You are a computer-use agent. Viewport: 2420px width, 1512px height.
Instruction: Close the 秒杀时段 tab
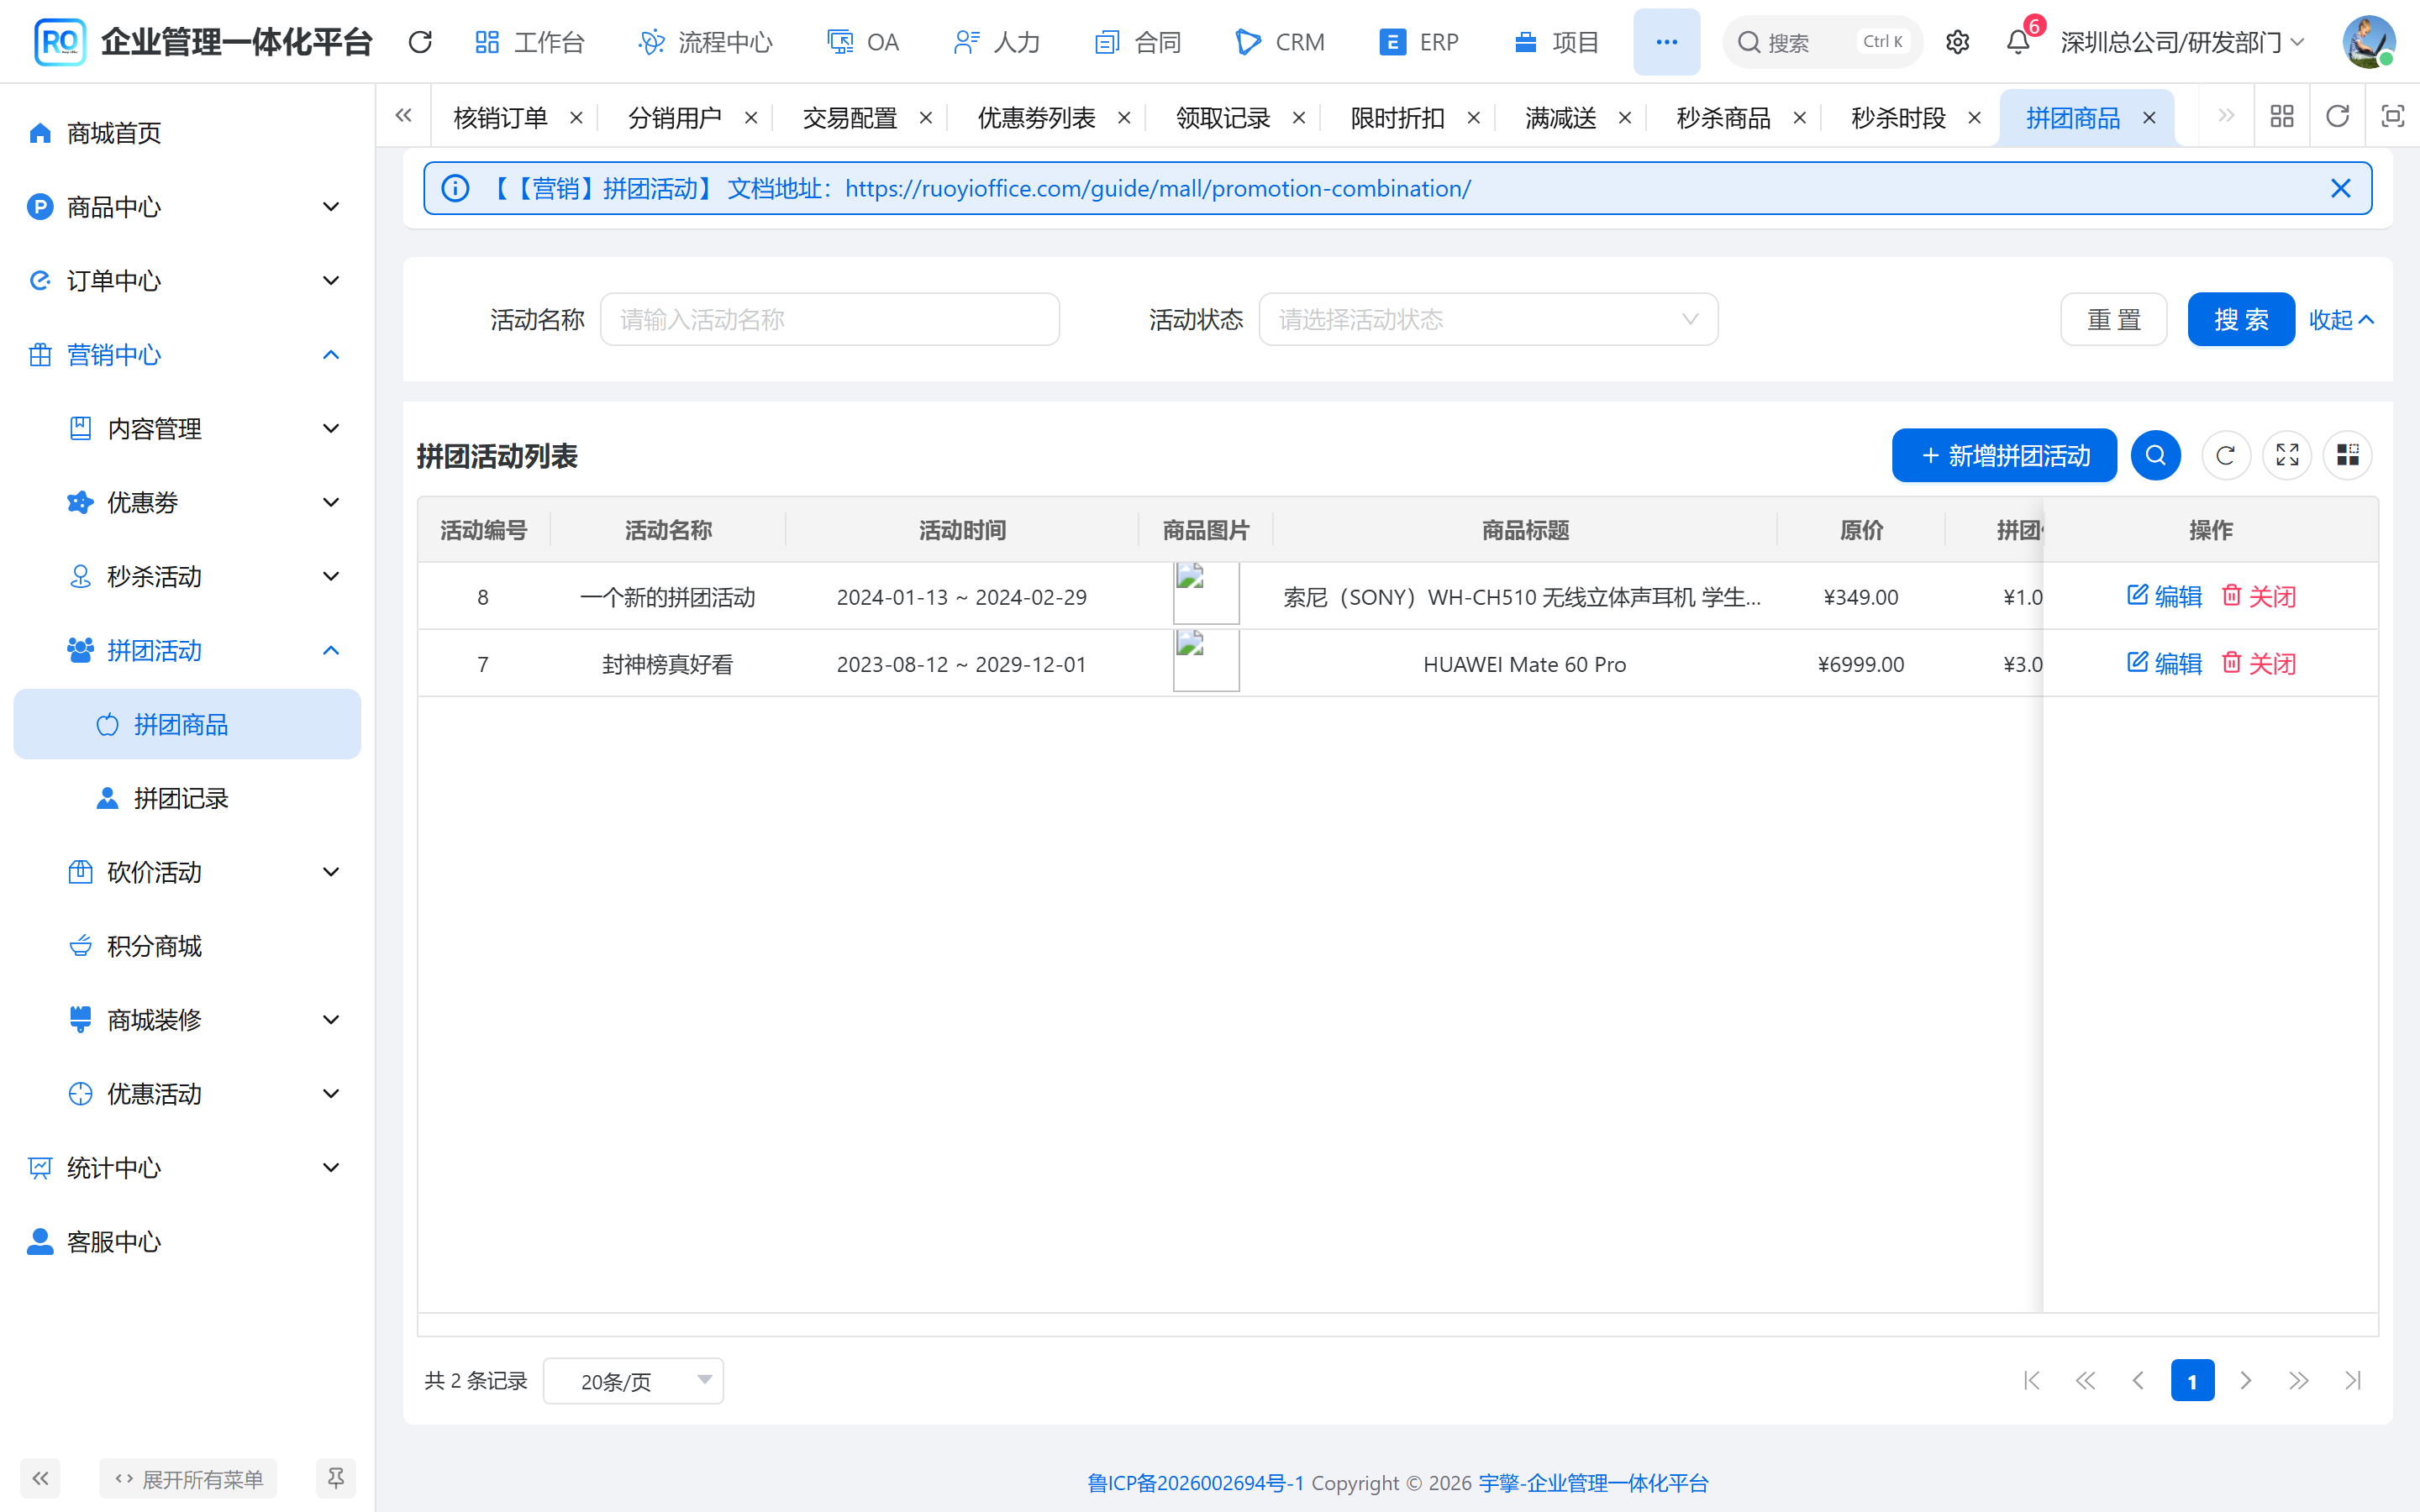pyautogui.click(x=1974, y=118)
